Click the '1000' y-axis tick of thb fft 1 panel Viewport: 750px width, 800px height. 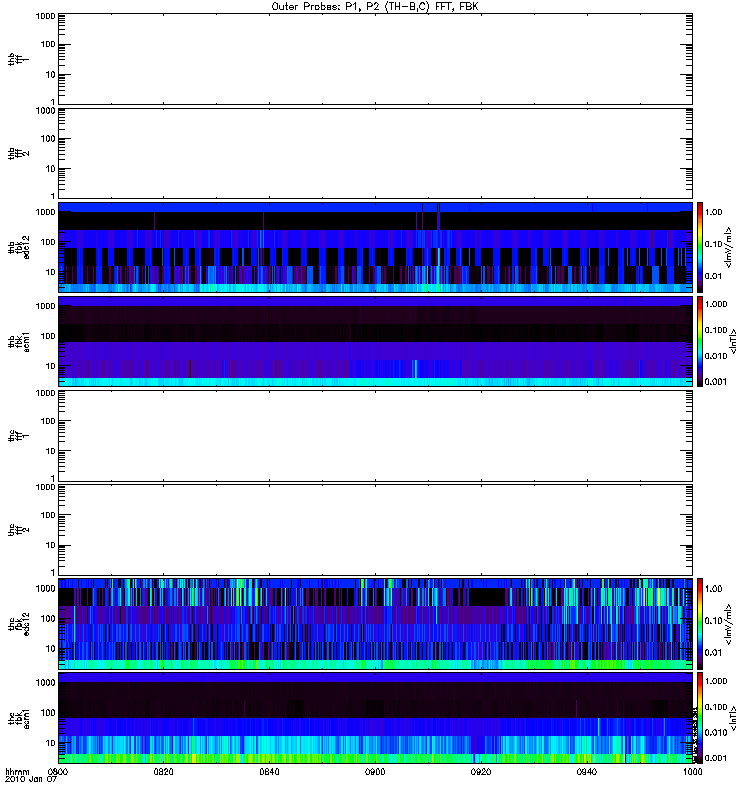(x=45, y=16)
